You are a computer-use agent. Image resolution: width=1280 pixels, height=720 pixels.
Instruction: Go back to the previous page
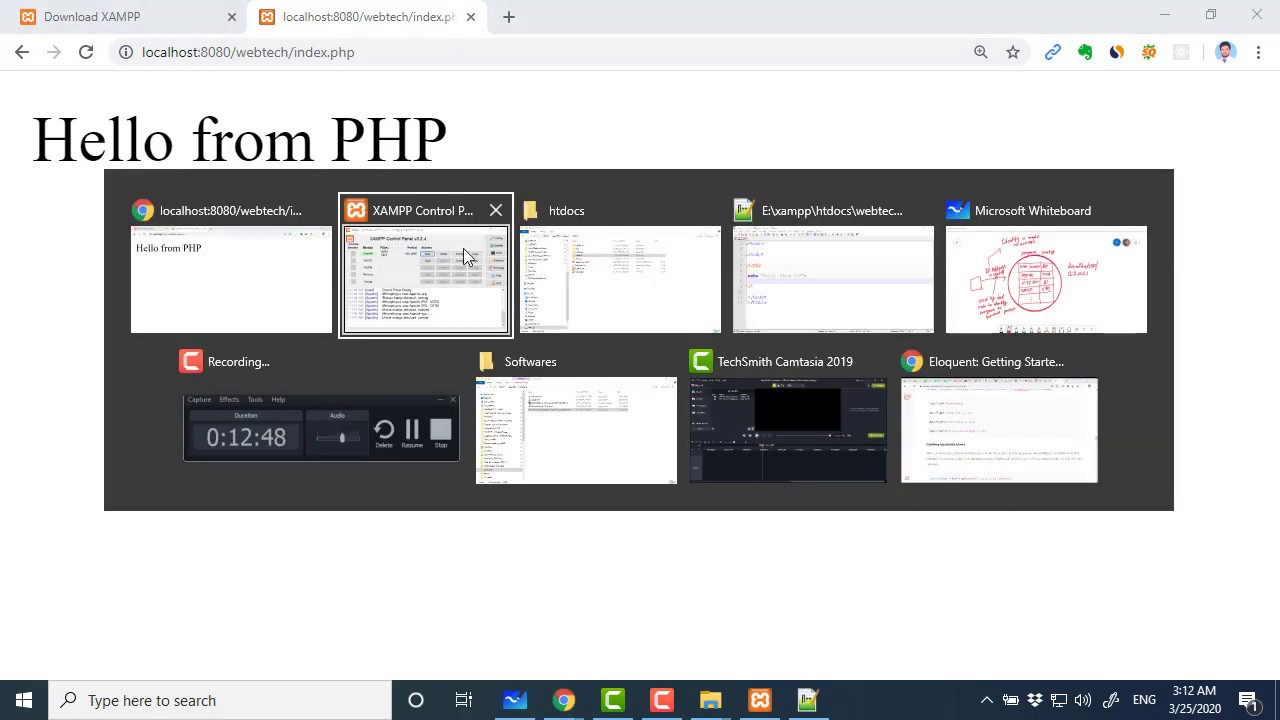22,52
